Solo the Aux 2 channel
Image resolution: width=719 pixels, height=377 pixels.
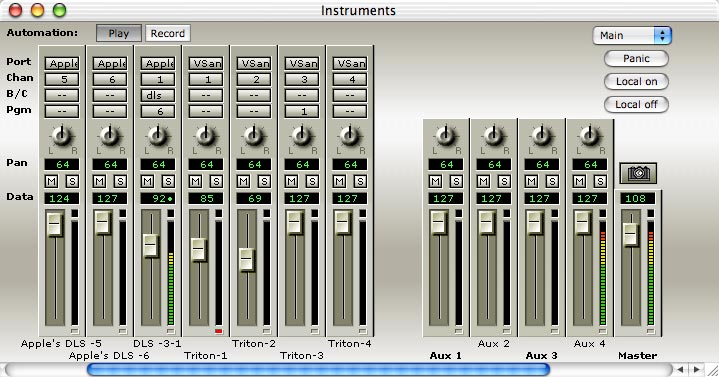tap(504, 182)
